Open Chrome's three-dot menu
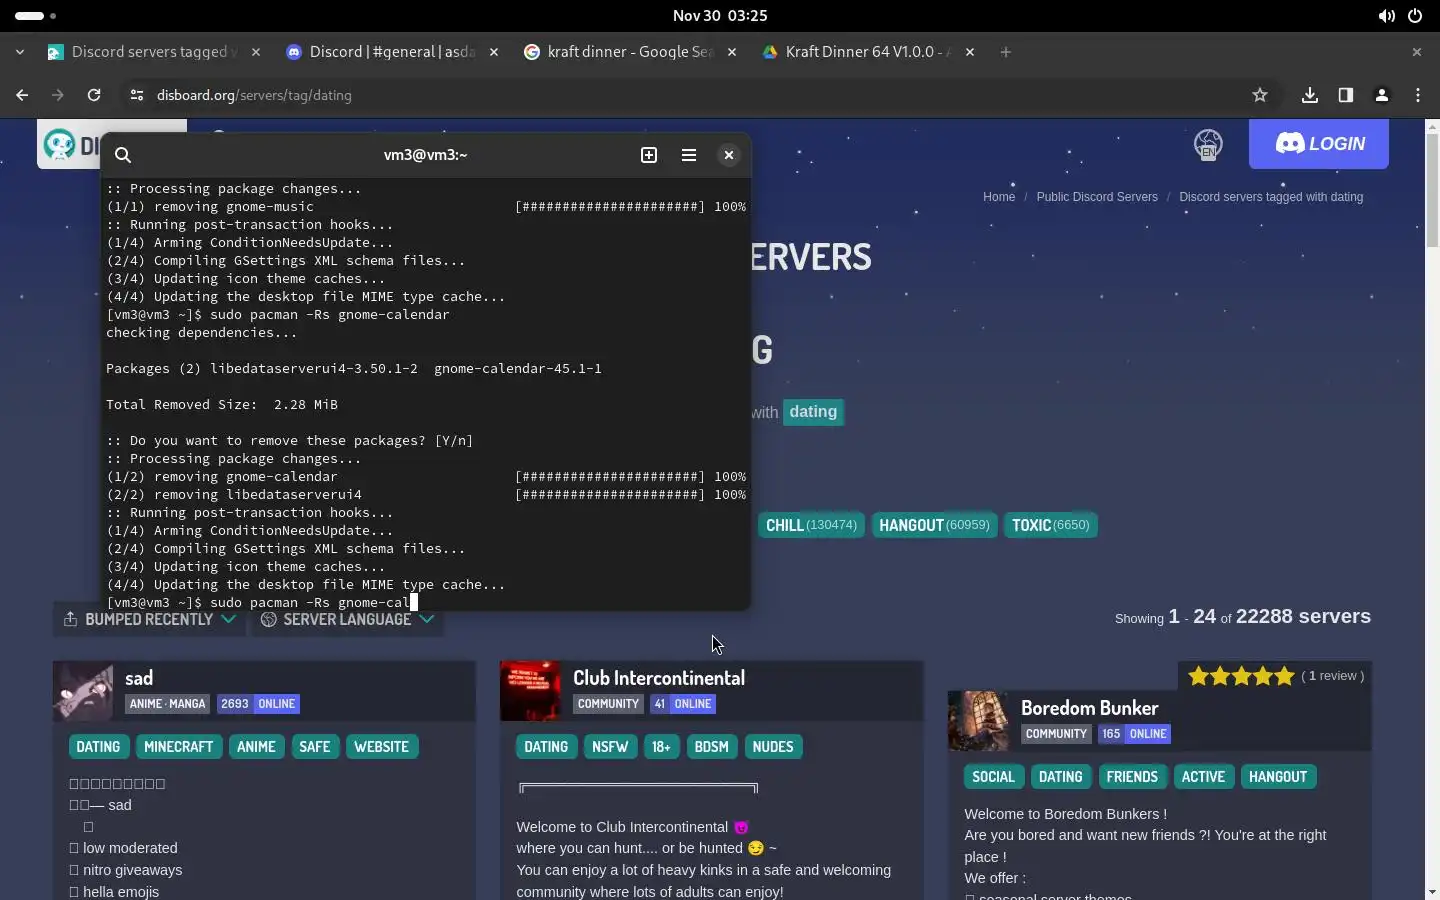Viewport: 1440px width, 900px height. [x=1418, y=95]
